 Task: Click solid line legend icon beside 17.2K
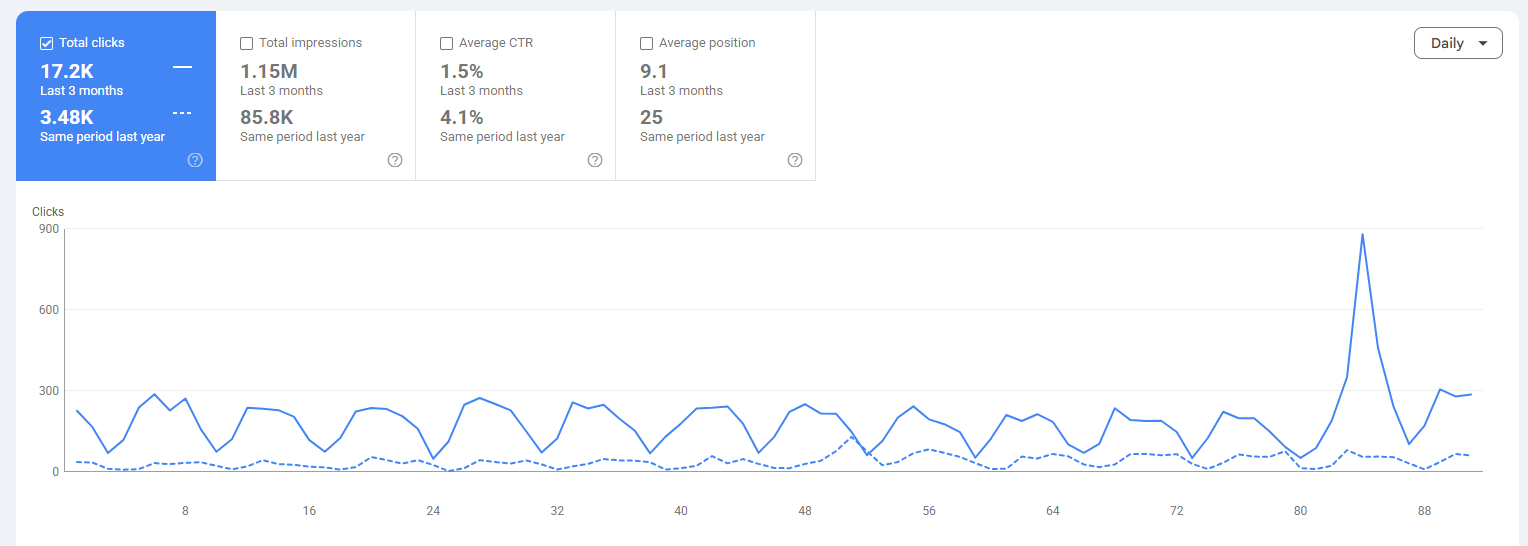(182, 67)
